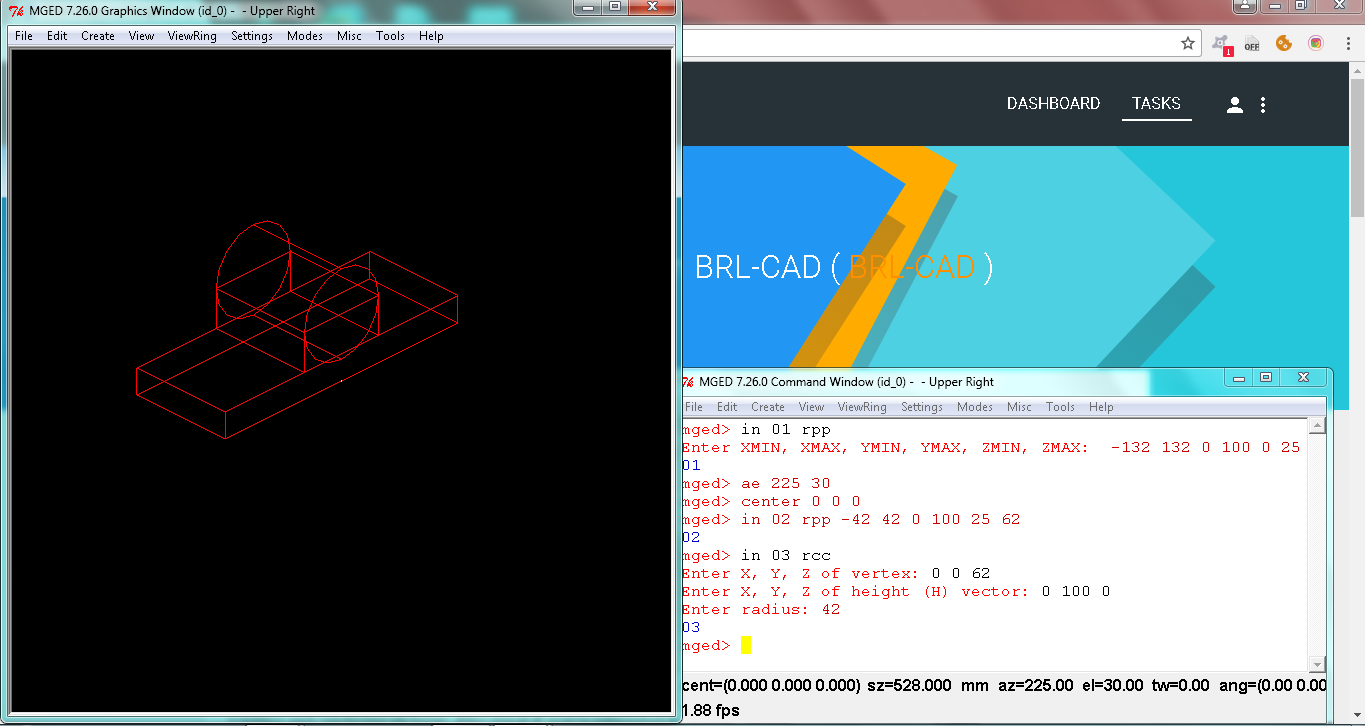Click the BRL-CAD page heading

click(x=844, y=267)
